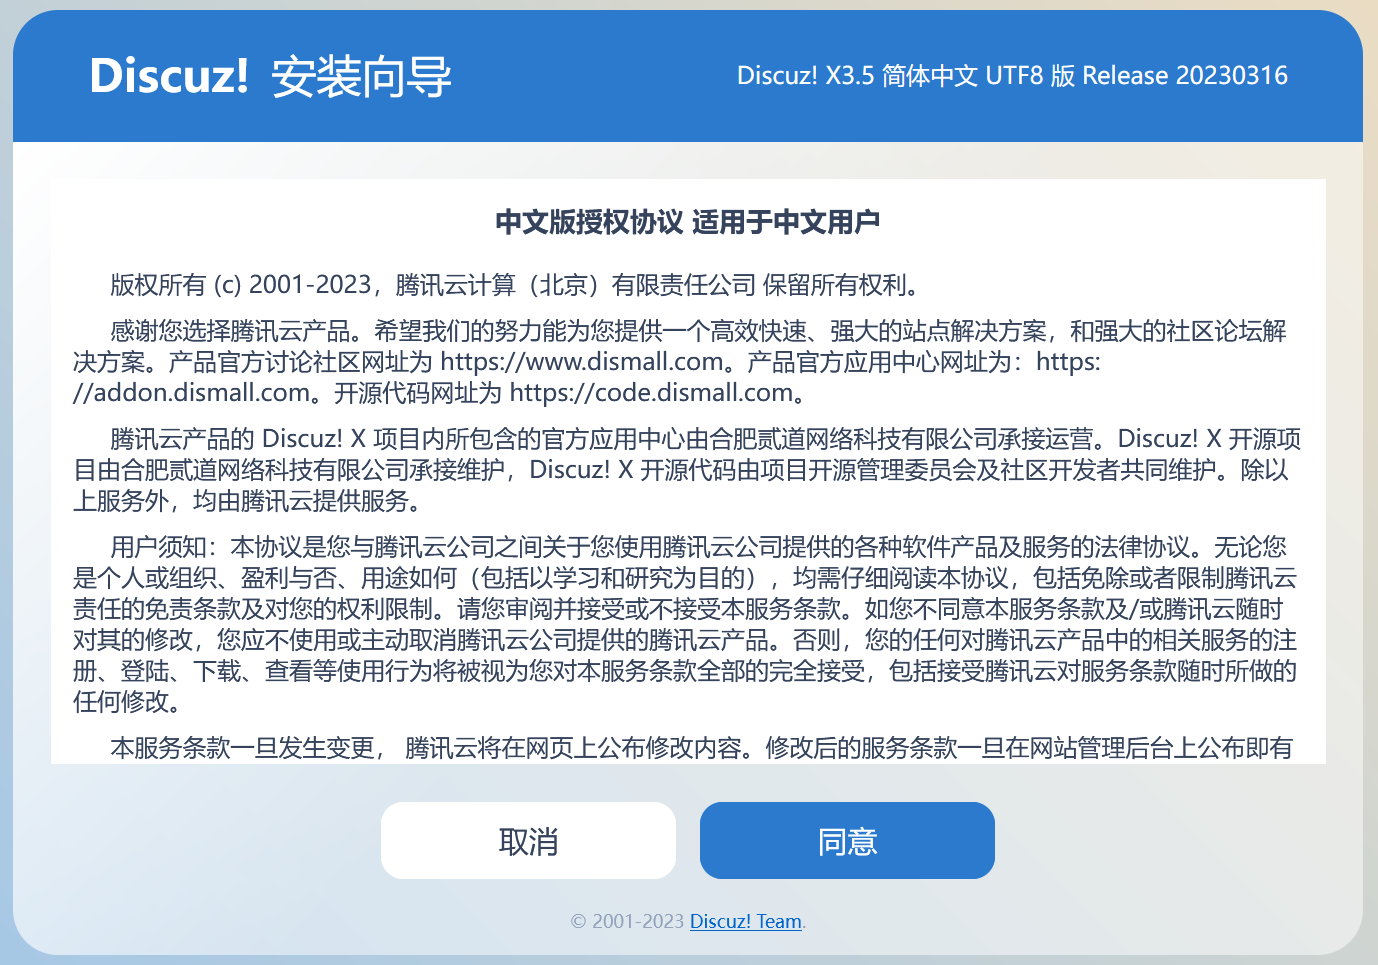Click the 取消 button to decline
Screen dimensions: 1378x965
pos(528,840)
